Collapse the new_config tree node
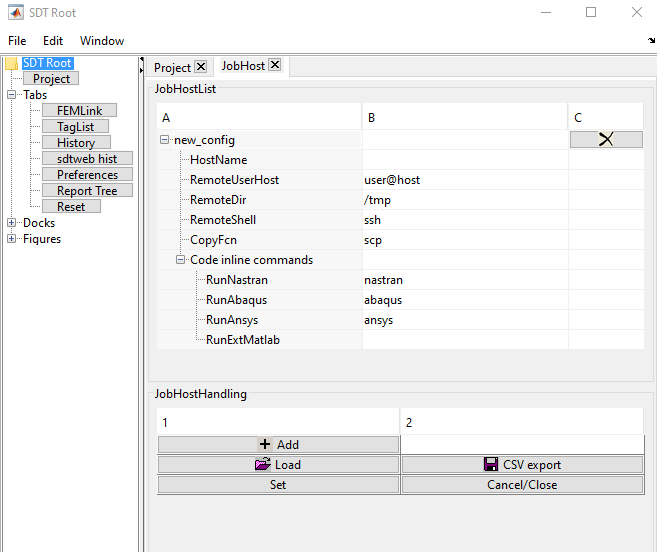Screen dimensions: 657x552 point(164,140)
